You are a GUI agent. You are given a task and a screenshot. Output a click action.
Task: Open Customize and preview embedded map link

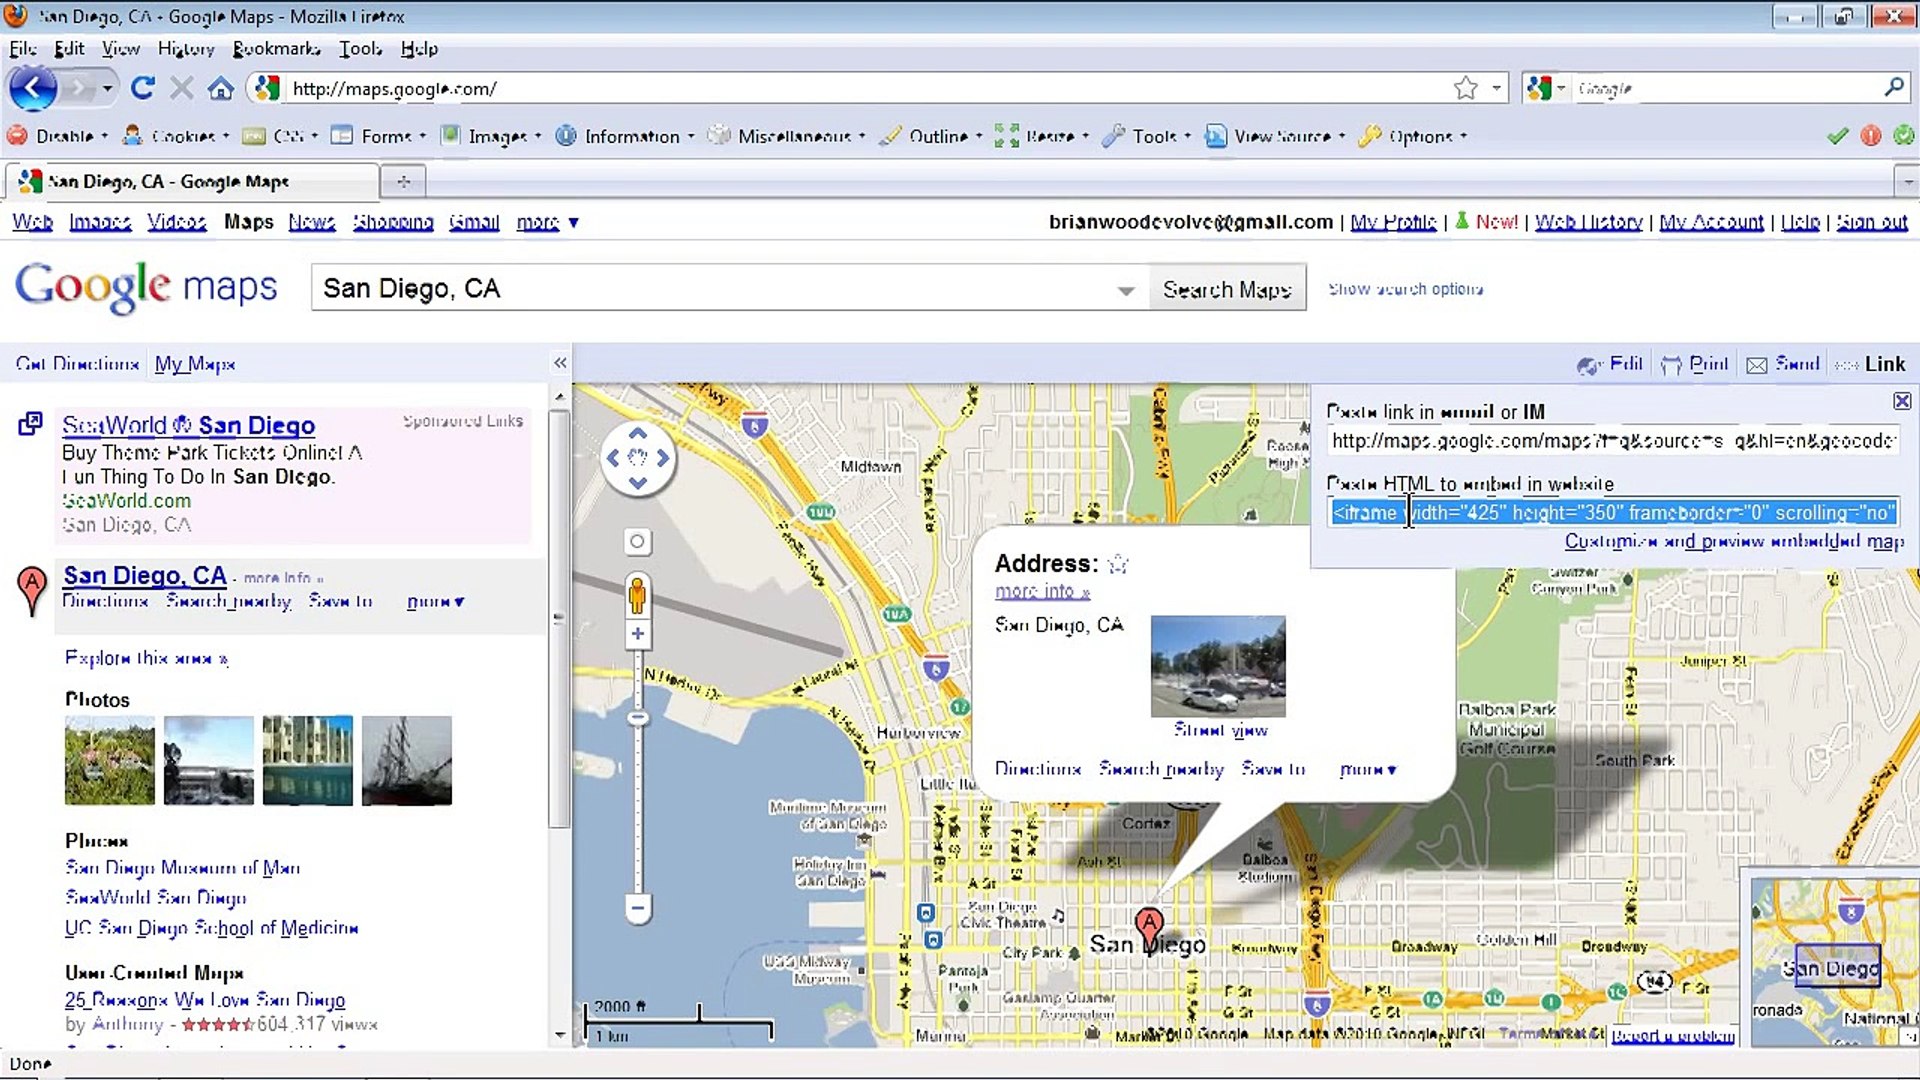pyautogui.click(x=1733, y=541)
